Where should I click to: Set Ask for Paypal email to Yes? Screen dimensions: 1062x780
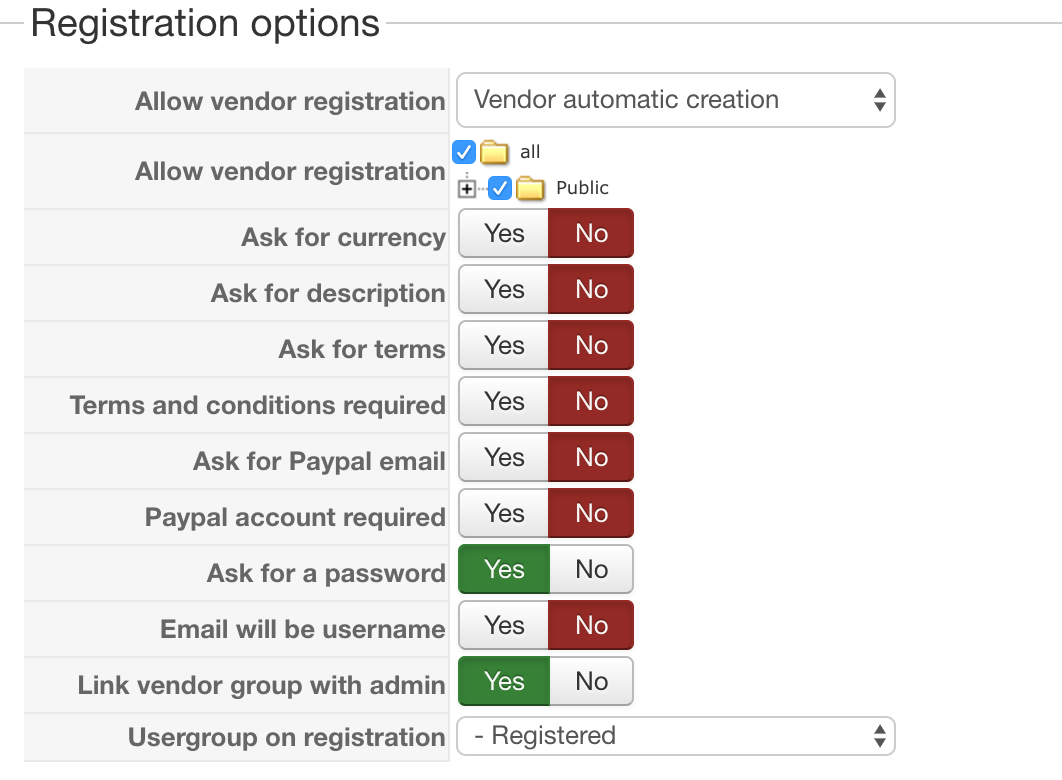(504, 457)
